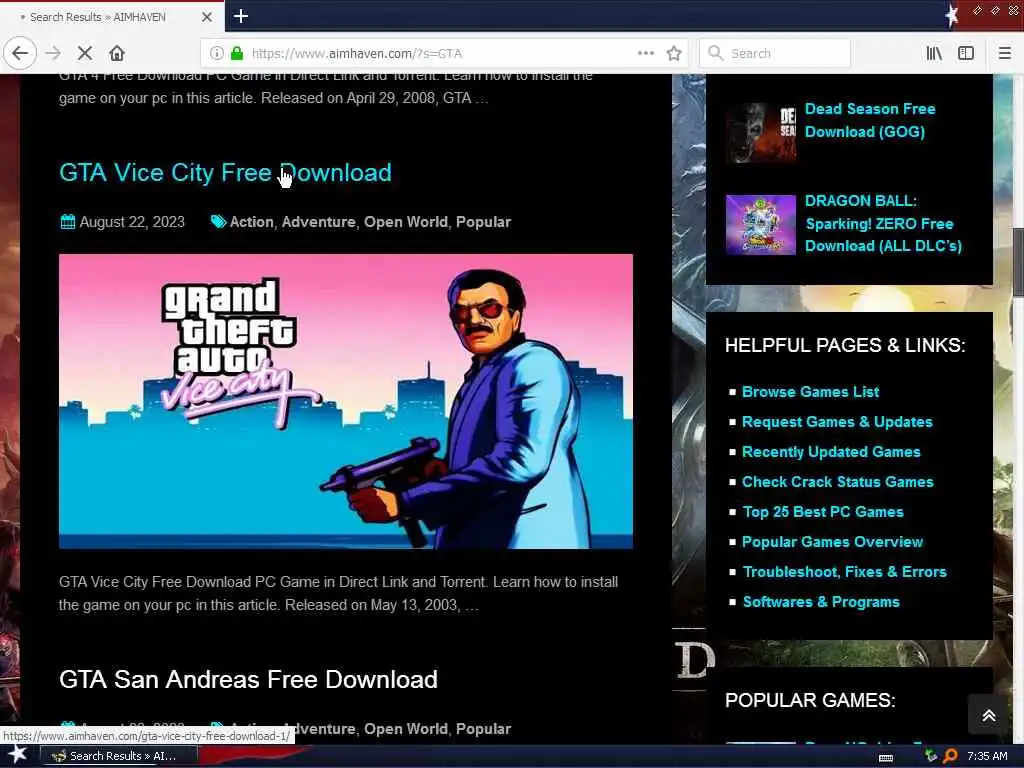Click the DRAGON BALL Sparking ZERO thumbnail

[x=761, y=225]
